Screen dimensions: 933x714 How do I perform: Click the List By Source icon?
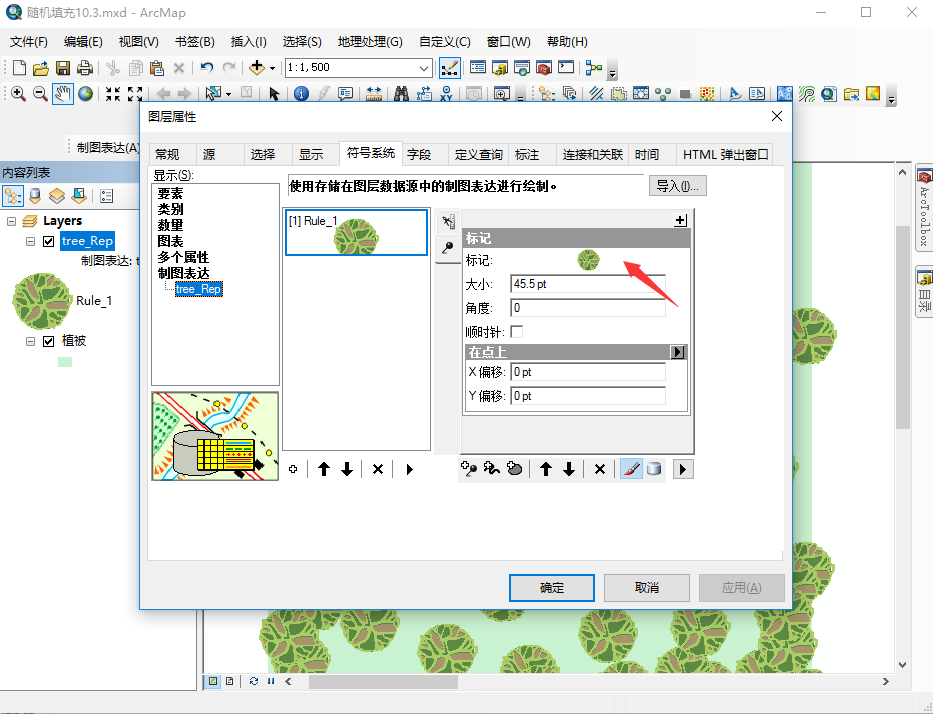click(x=35, y=196)
